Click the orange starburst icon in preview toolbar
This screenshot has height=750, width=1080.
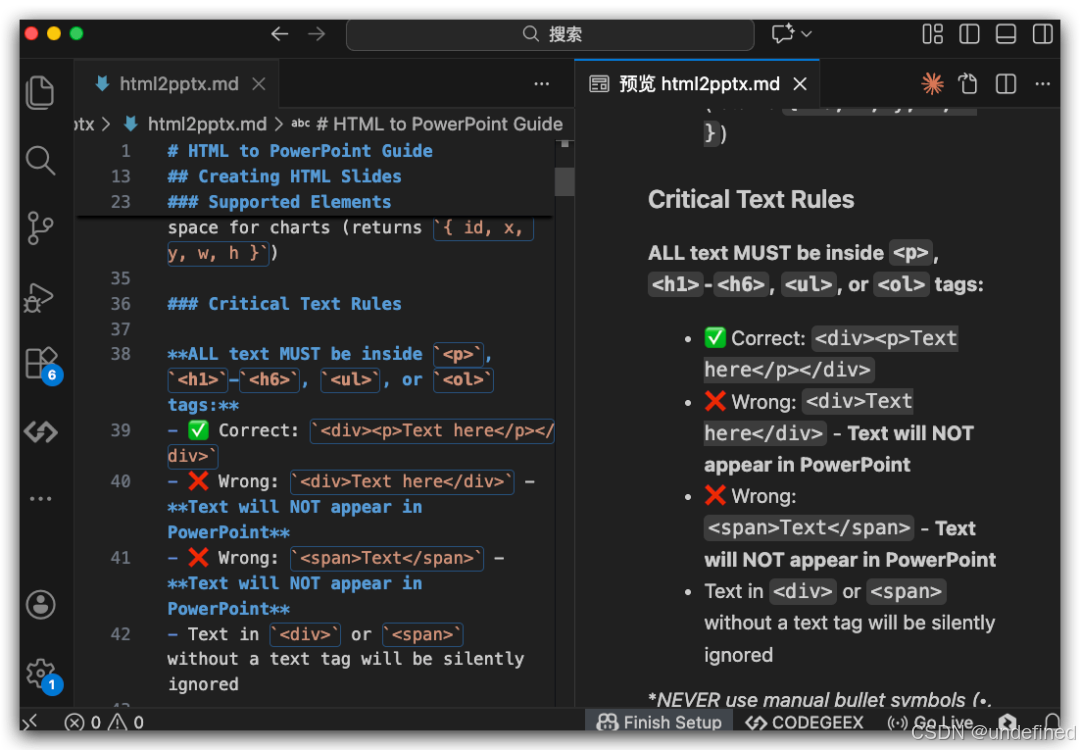[x=933, y=84]
